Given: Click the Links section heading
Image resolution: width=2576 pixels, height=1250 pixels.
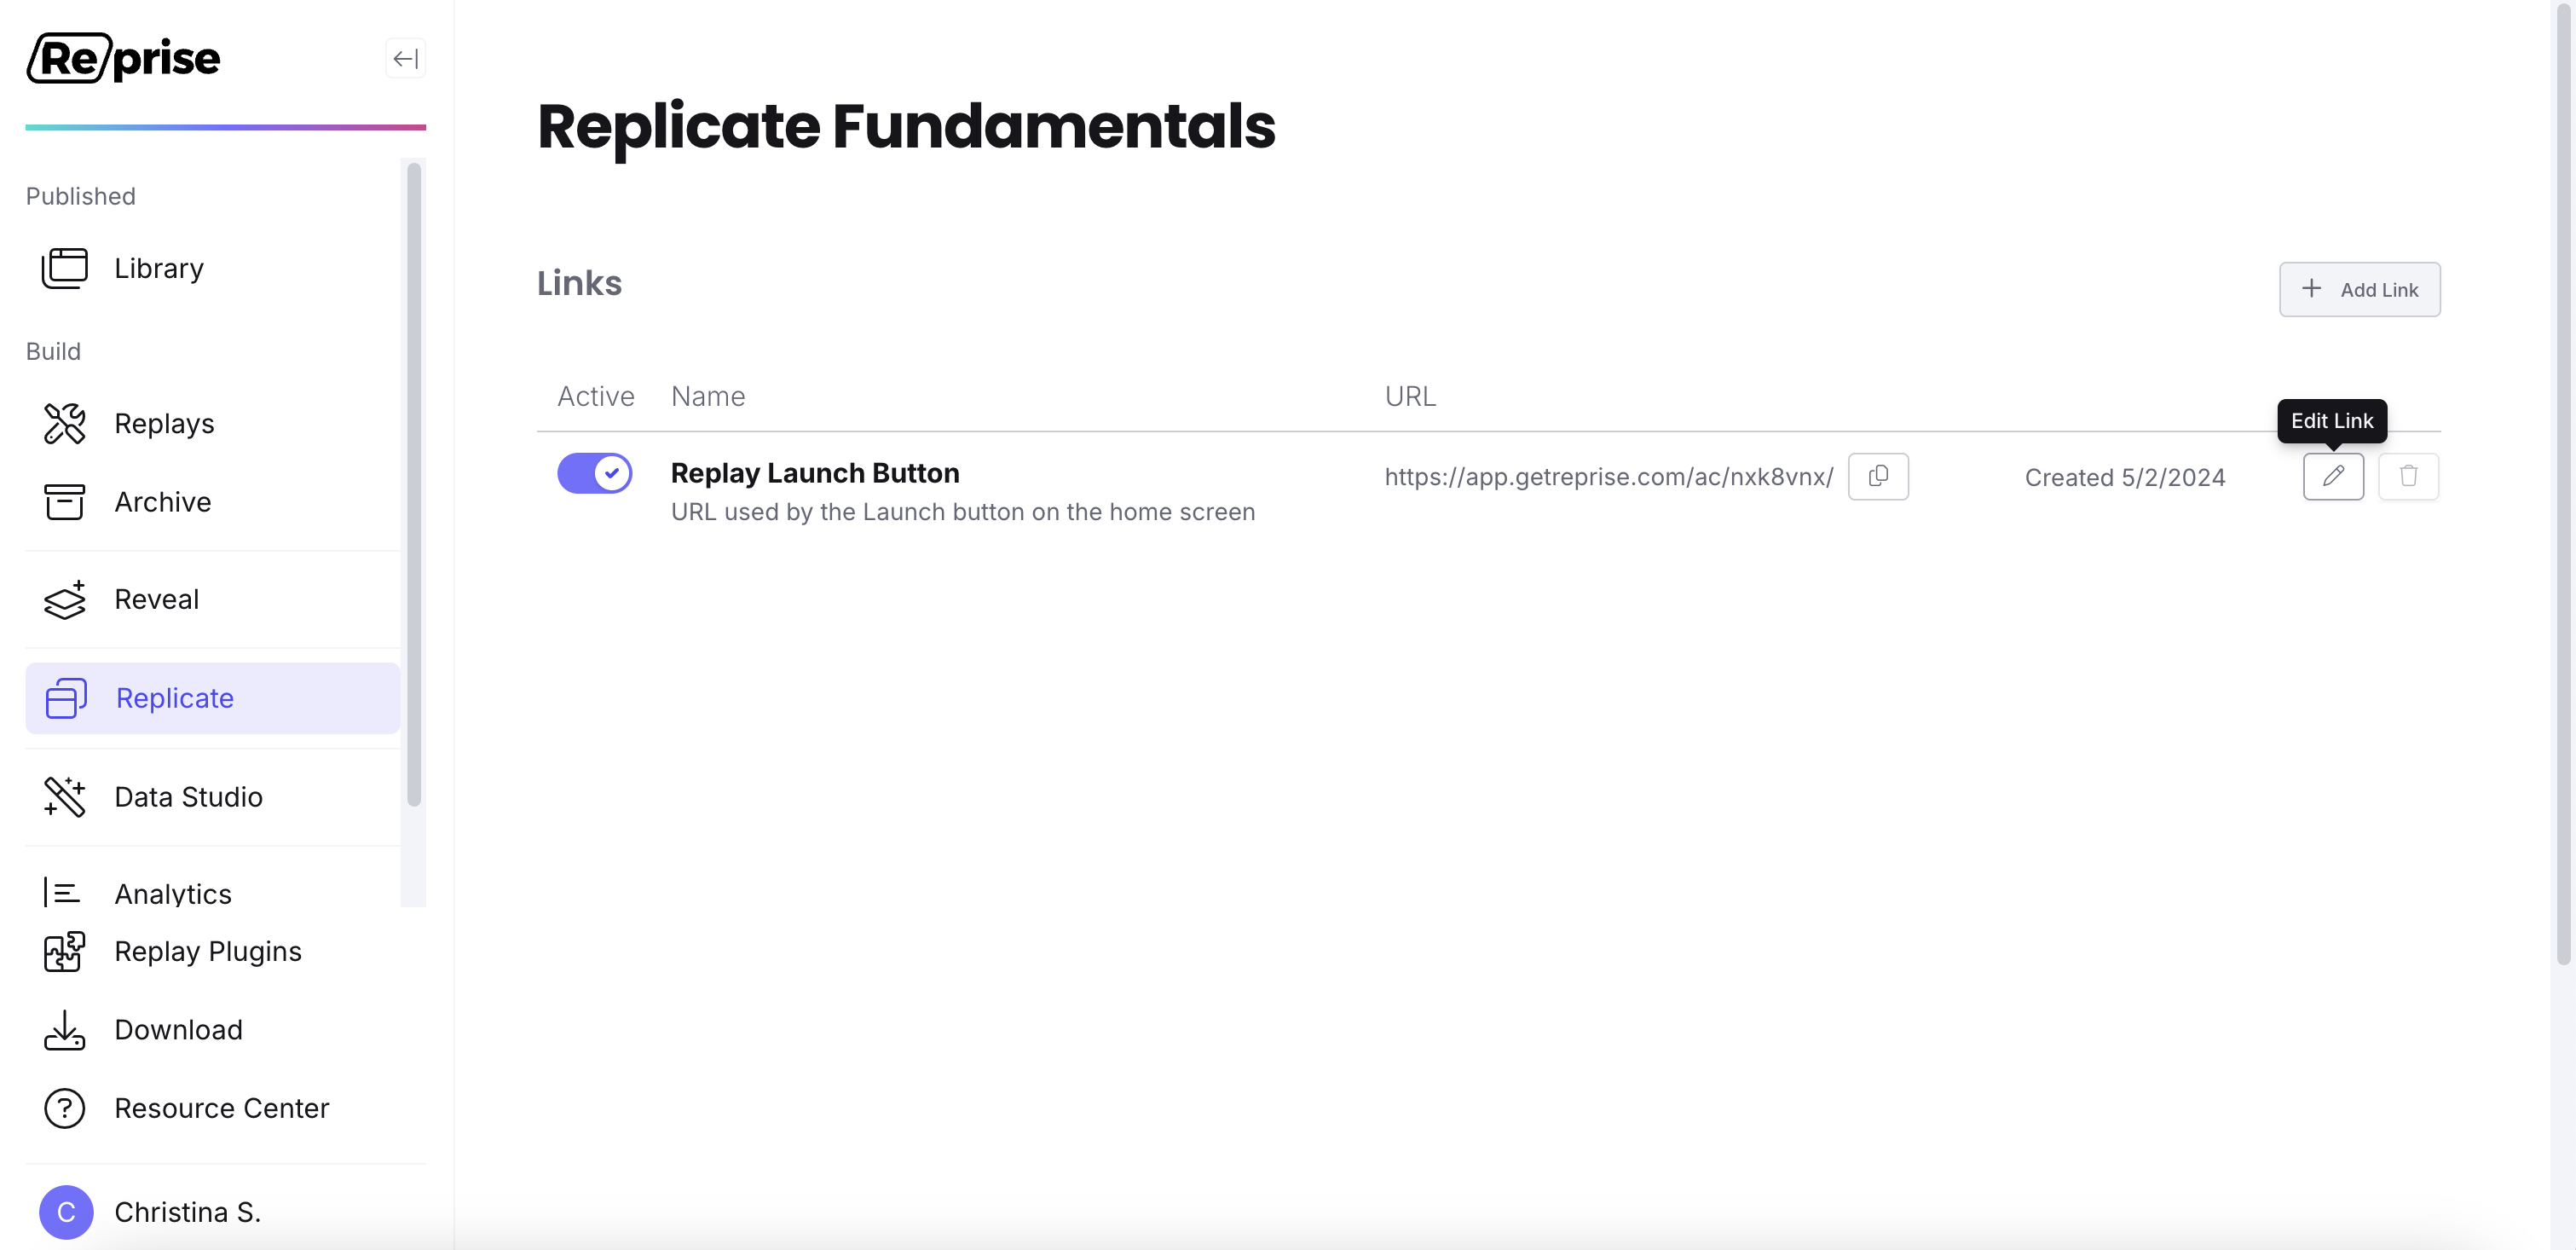Looking at the screenshot, I should coord(579,283).
